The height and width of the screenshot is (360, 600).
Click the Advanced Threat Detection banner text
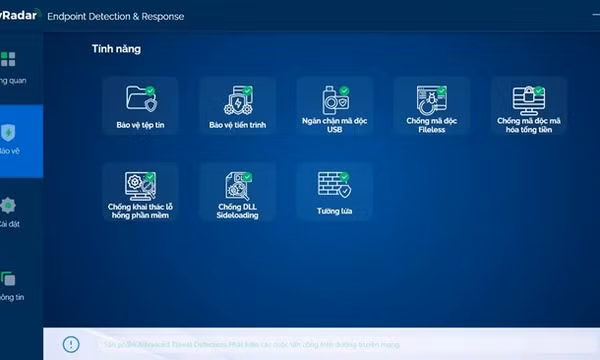tap(251, 345)
